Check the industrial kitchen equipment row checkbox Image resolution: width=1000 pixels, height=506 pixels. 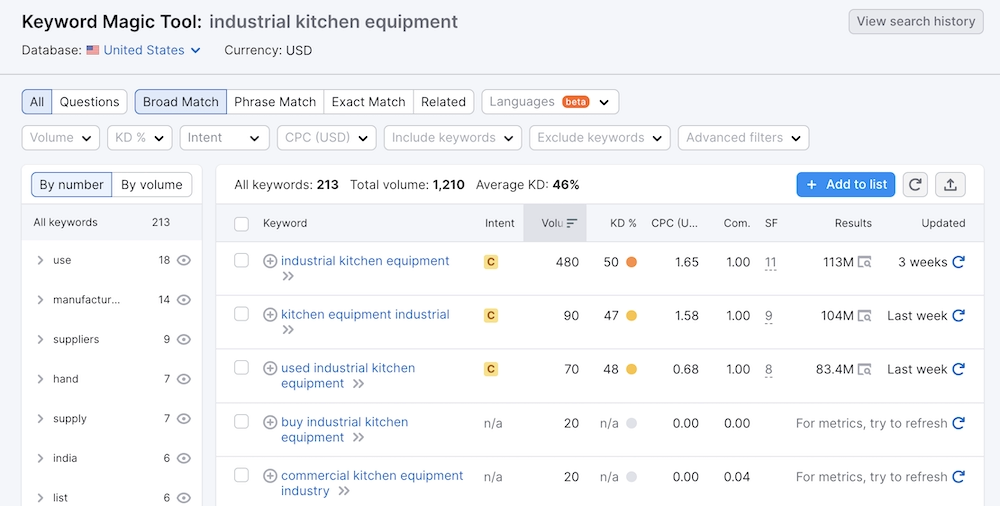[x=241, y=260]
